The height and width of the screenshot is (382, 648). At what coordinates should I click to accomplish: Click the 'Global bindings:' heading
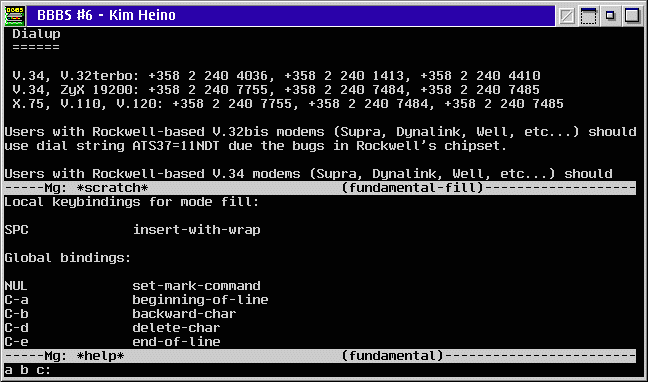pyautogui.click(x=68, y=258)
